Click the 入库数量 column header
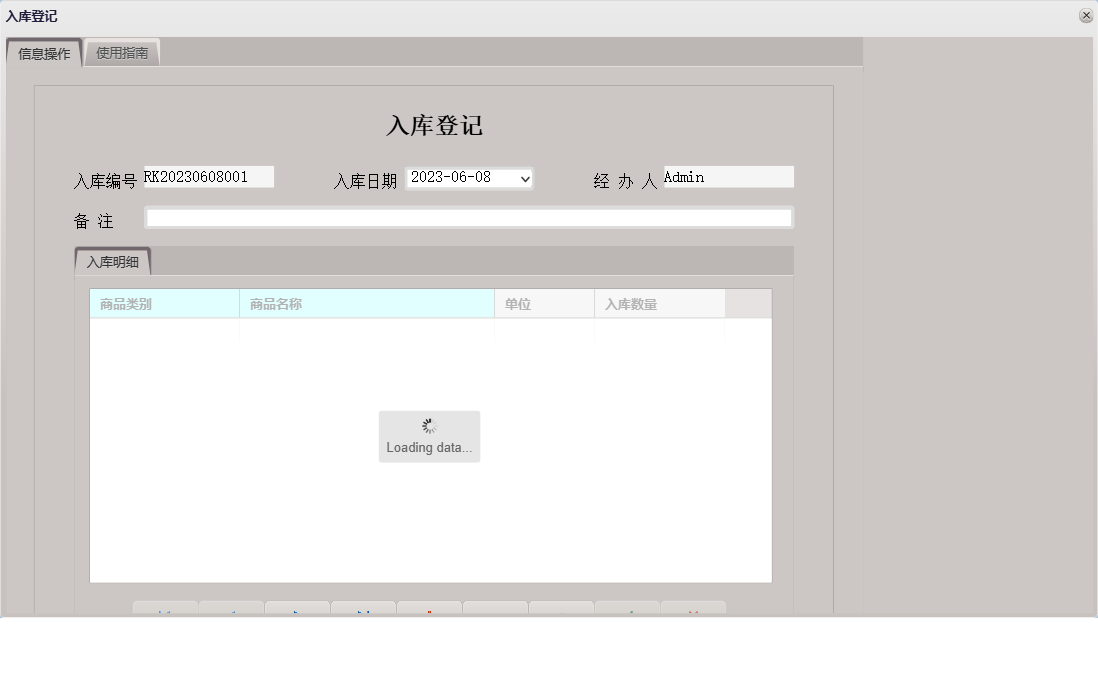The image size is (1098, 687). (658, 302)
